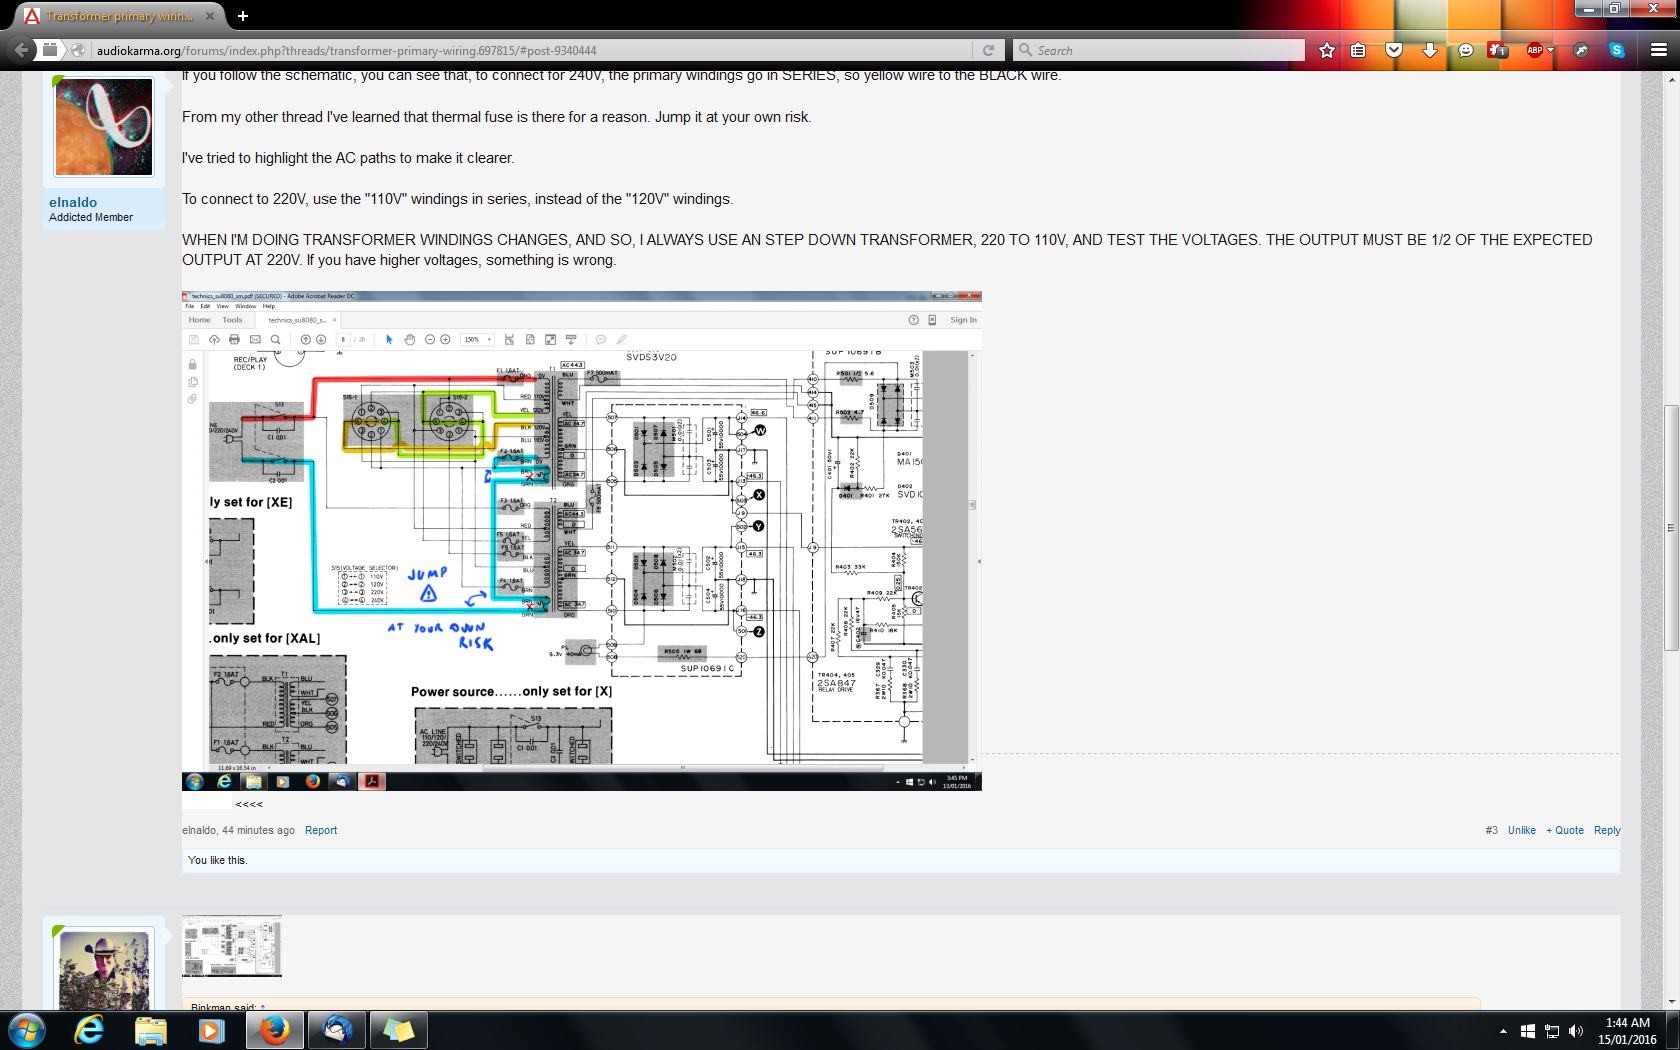Viewport: 1680px width, 1050px height.
Task: Open the Firefox hamburger menu
Action: [1659, 50]
